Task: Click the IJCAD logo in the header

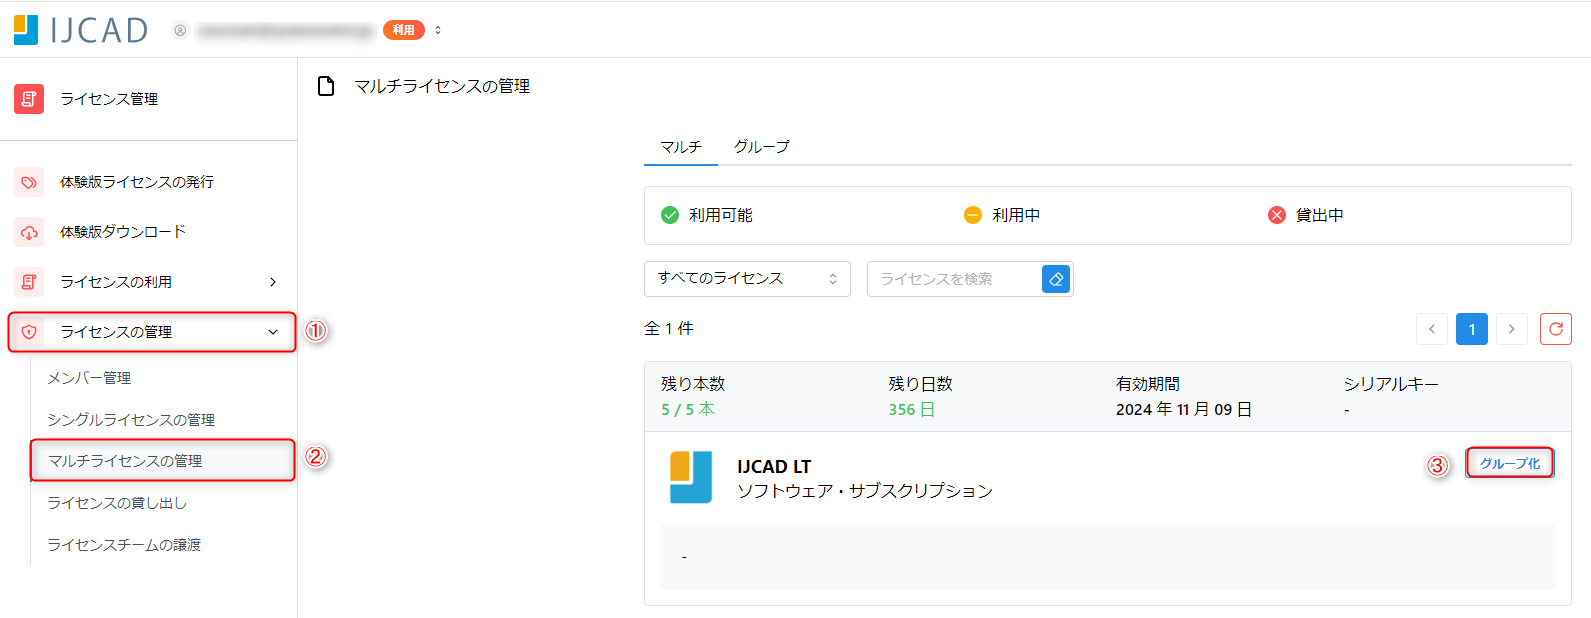Action: pos(81,30)
